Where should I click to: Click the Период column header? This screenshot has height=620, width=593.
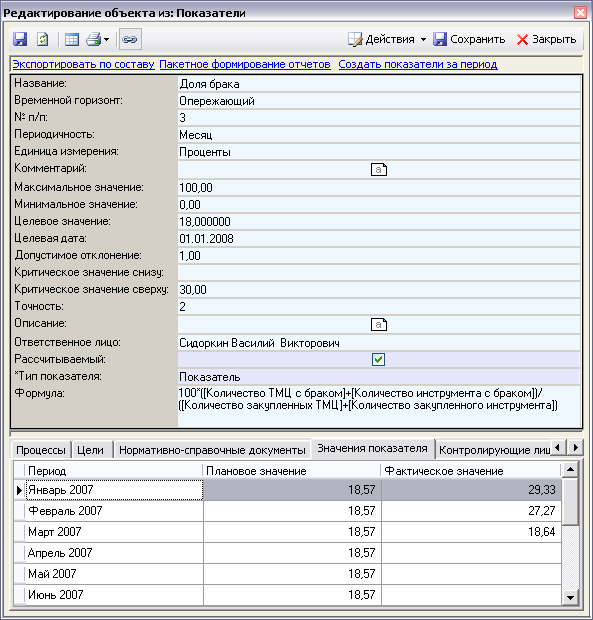coord(114,471)
